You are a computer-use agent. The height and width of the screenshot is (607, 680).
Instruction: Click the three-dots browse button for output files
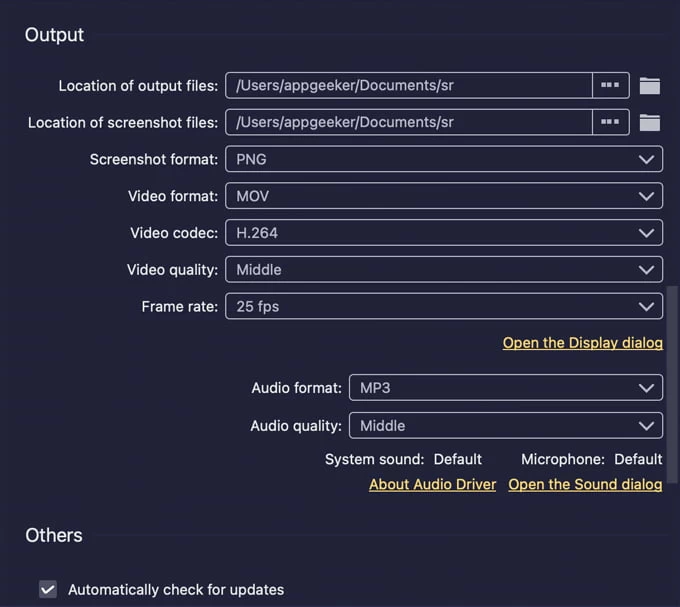click(611, 86)
